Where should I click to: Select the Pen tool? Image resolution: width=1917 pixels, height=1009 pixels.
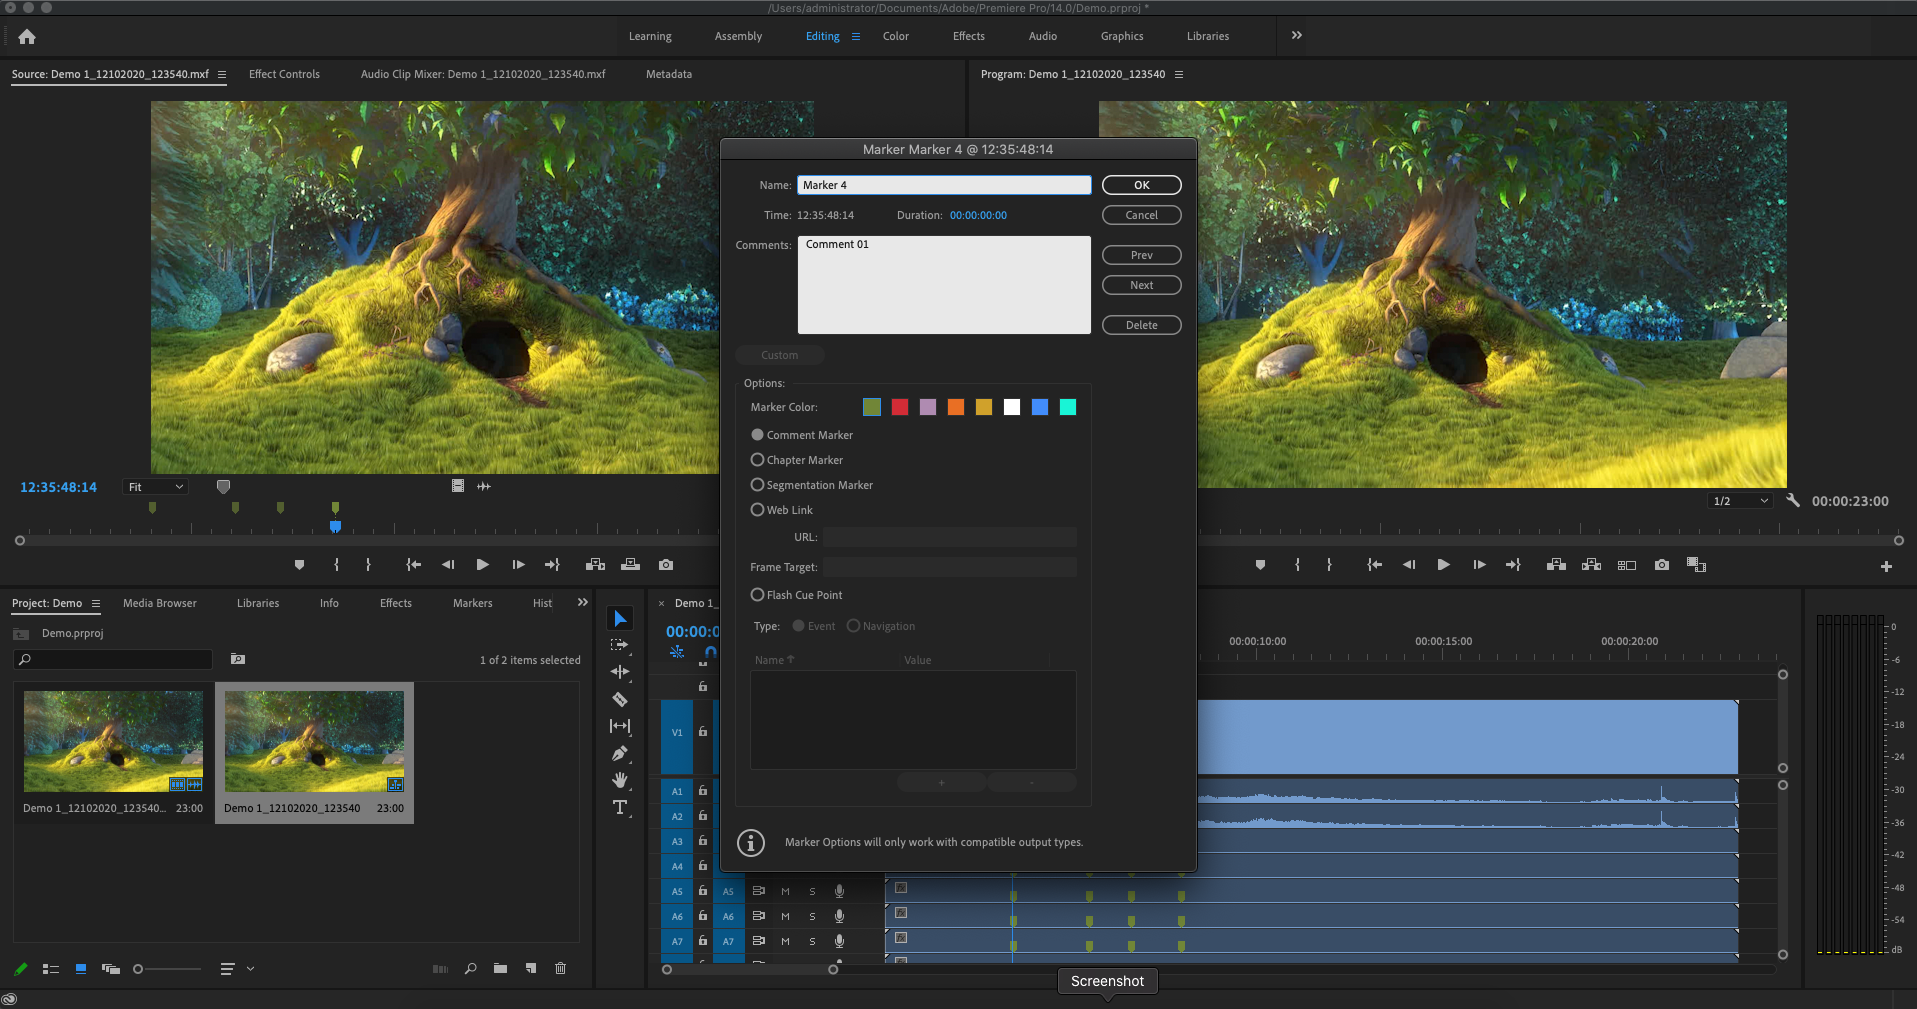click(x=620, y=753)
